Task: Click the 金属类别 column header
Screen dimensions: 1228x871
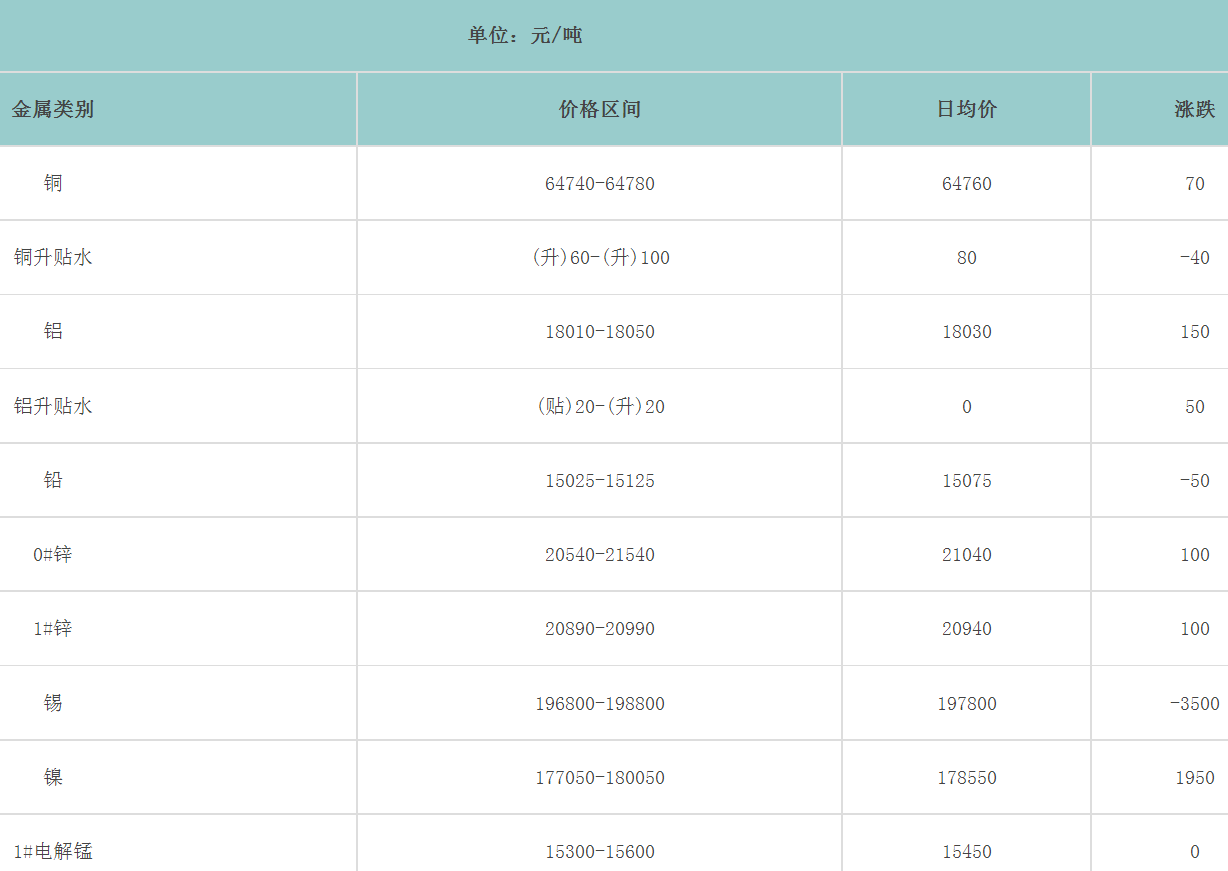Action: 53,109
